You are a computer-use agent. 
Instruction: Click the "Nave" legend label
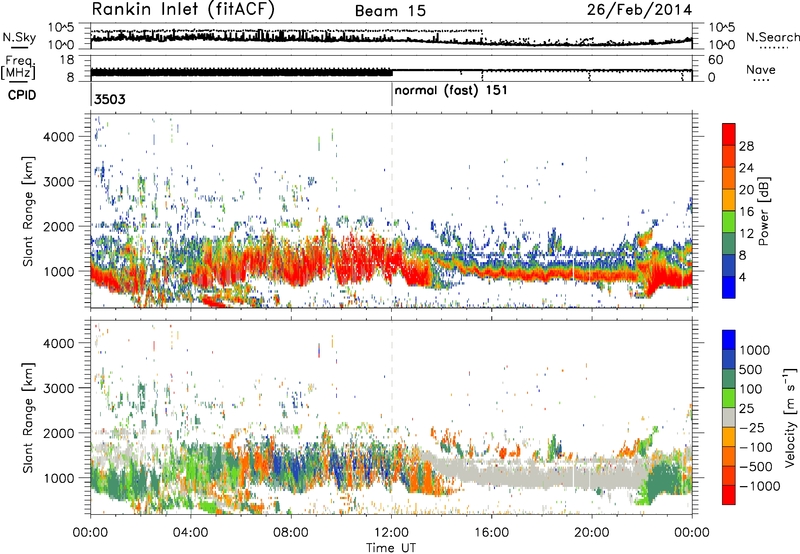point(761,69)
